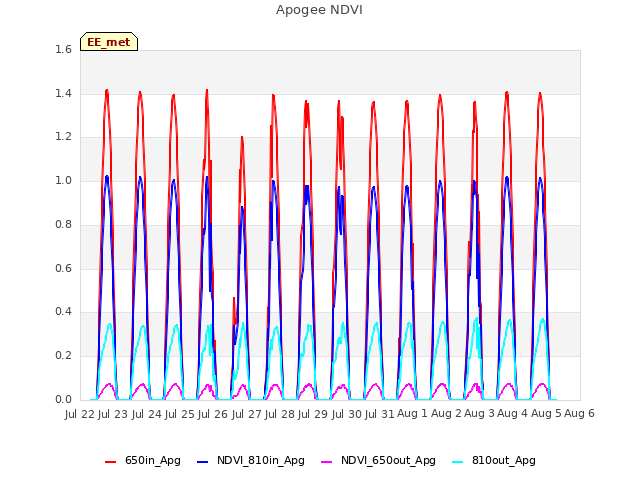Click the 0.4 y-axis tick label
The image size is (640, 480).
click(x=63, y=311)
